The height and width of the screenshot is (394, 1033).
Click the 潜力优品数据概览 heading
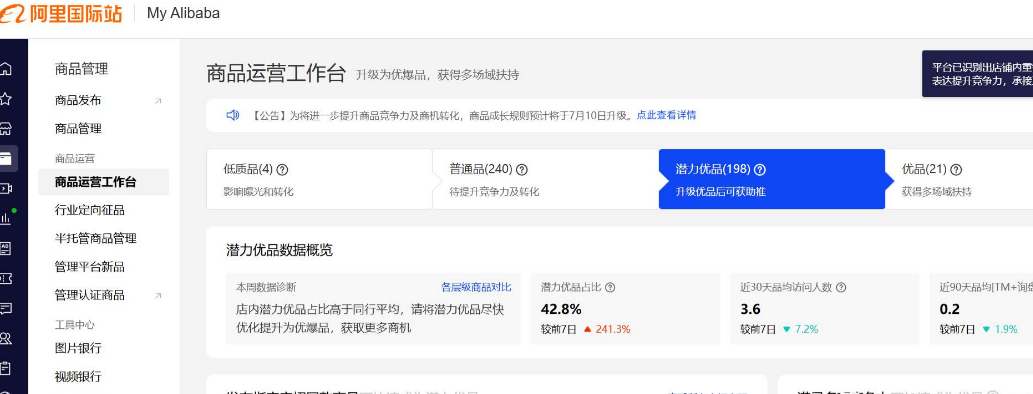(279, 250)
